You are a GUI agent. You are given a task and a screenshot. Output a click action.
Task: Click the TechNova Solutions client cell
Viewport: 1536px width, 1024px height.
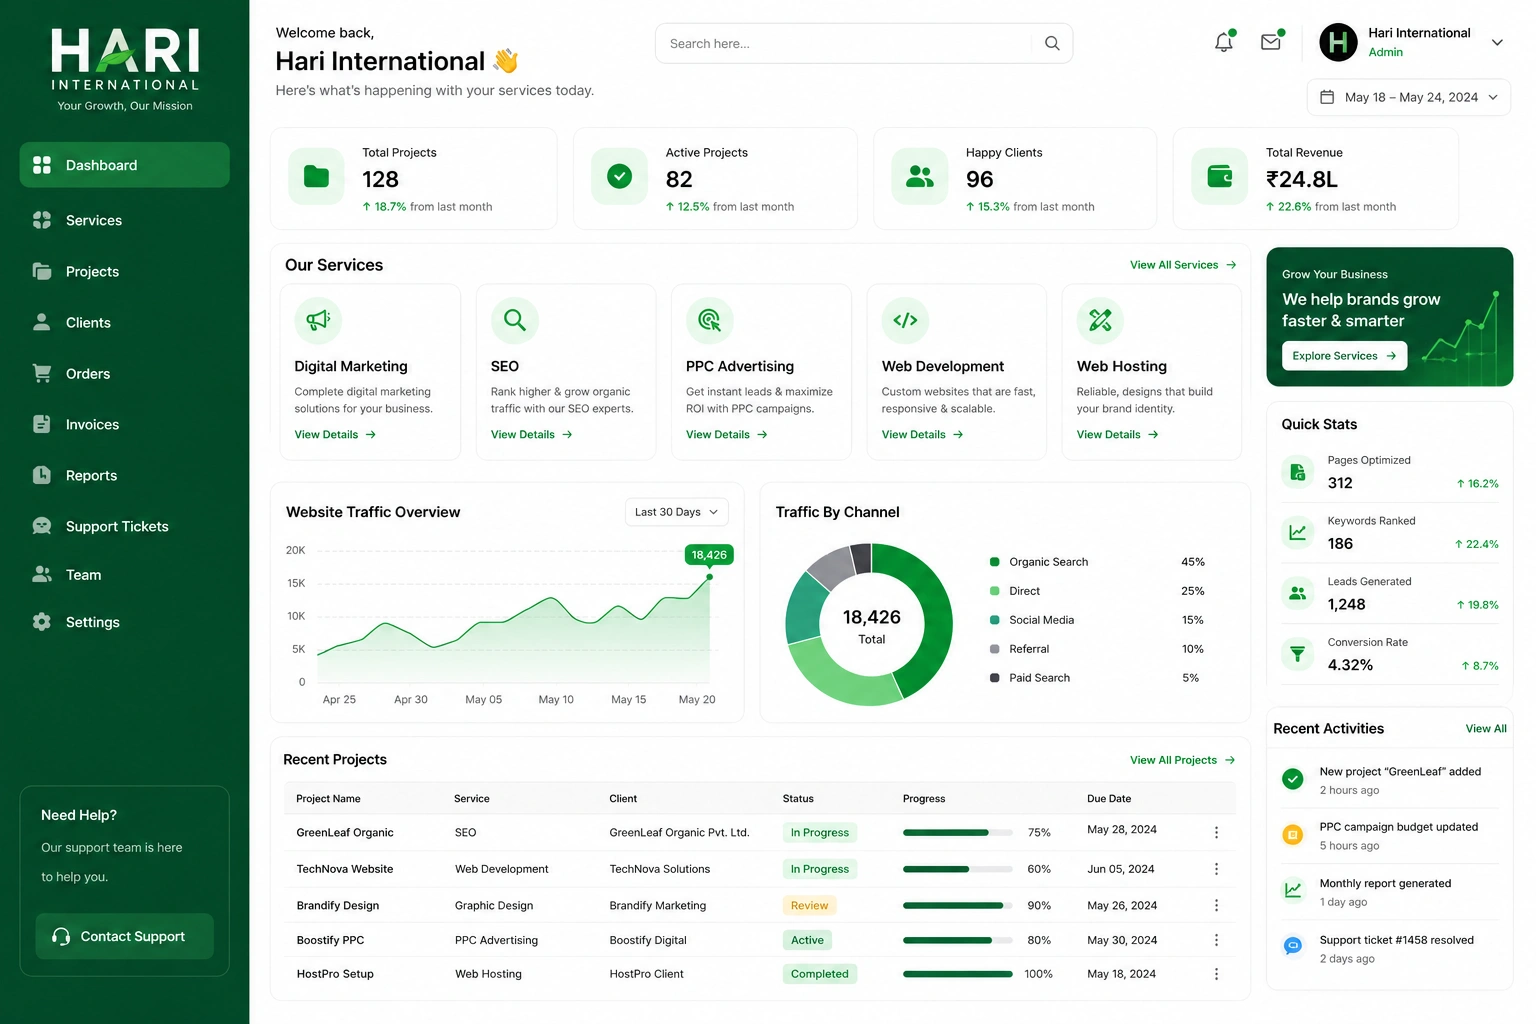pos(660,869)
